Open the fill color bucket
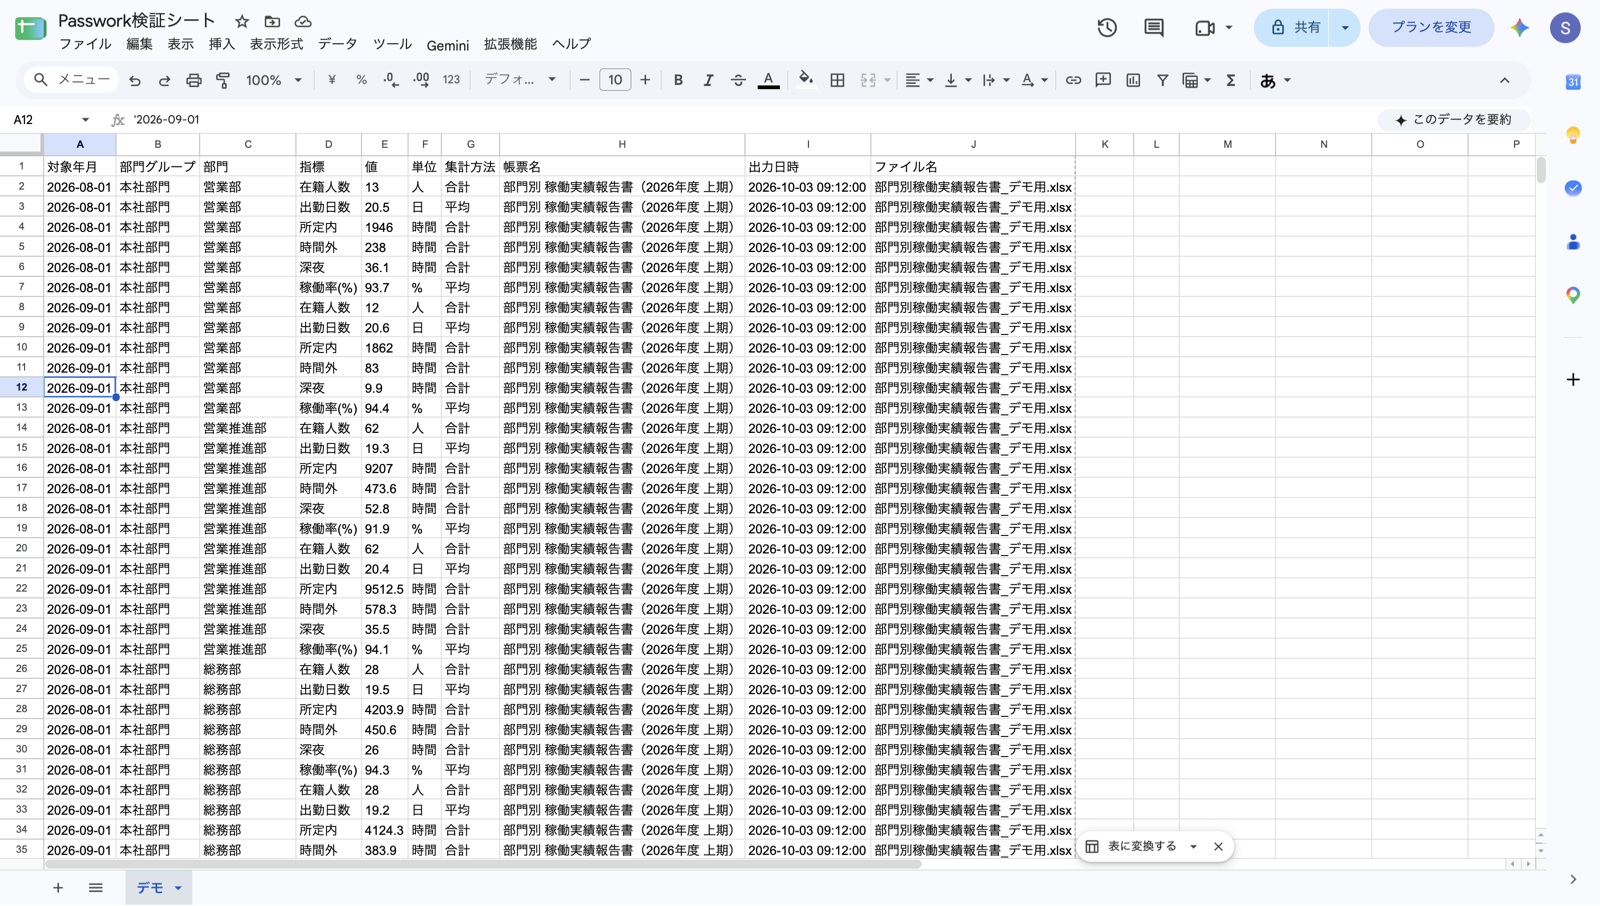 806,80
